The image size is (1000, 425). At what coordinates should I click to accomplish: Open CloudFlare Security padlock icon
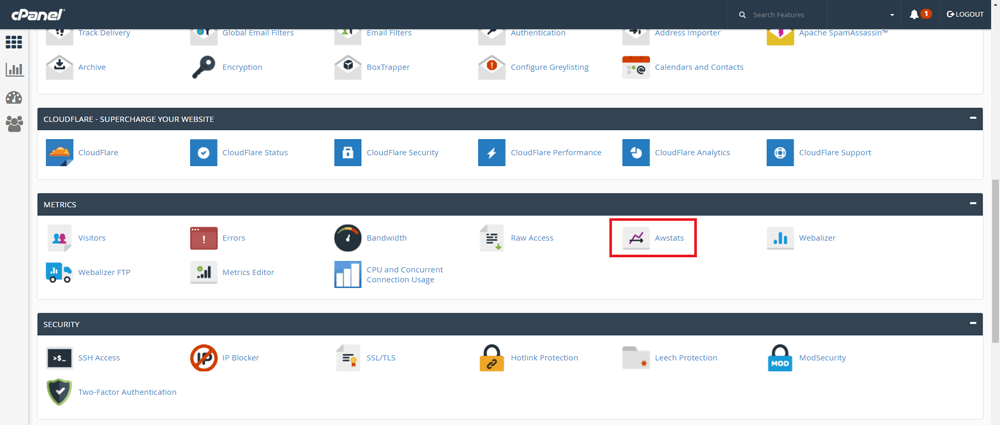[x=348, y=153]
